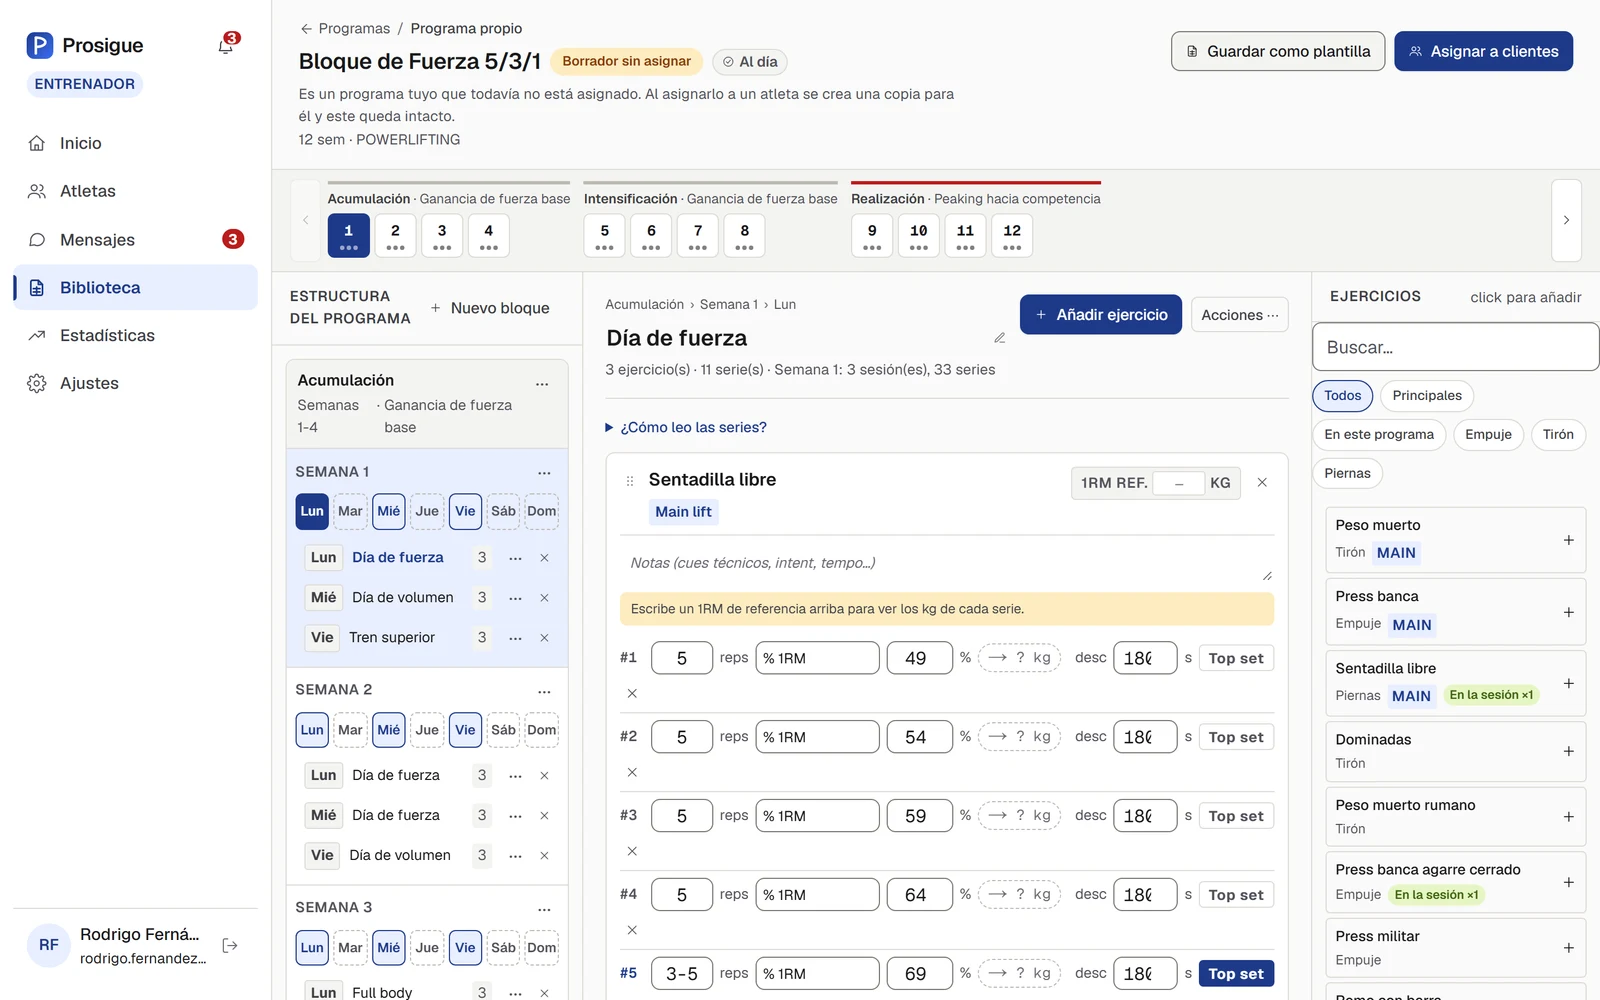Add Dominadas with the plus icon
Screen dimensions: 1600x1000
coord(1568,751)
